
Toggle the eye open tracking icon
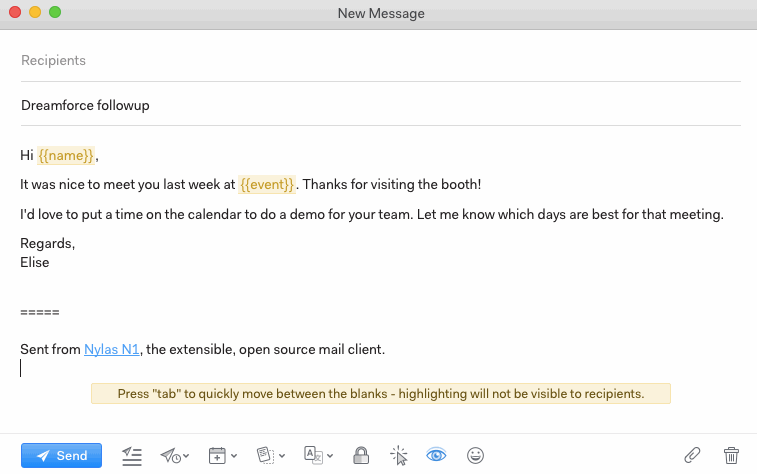coord(436,455)
